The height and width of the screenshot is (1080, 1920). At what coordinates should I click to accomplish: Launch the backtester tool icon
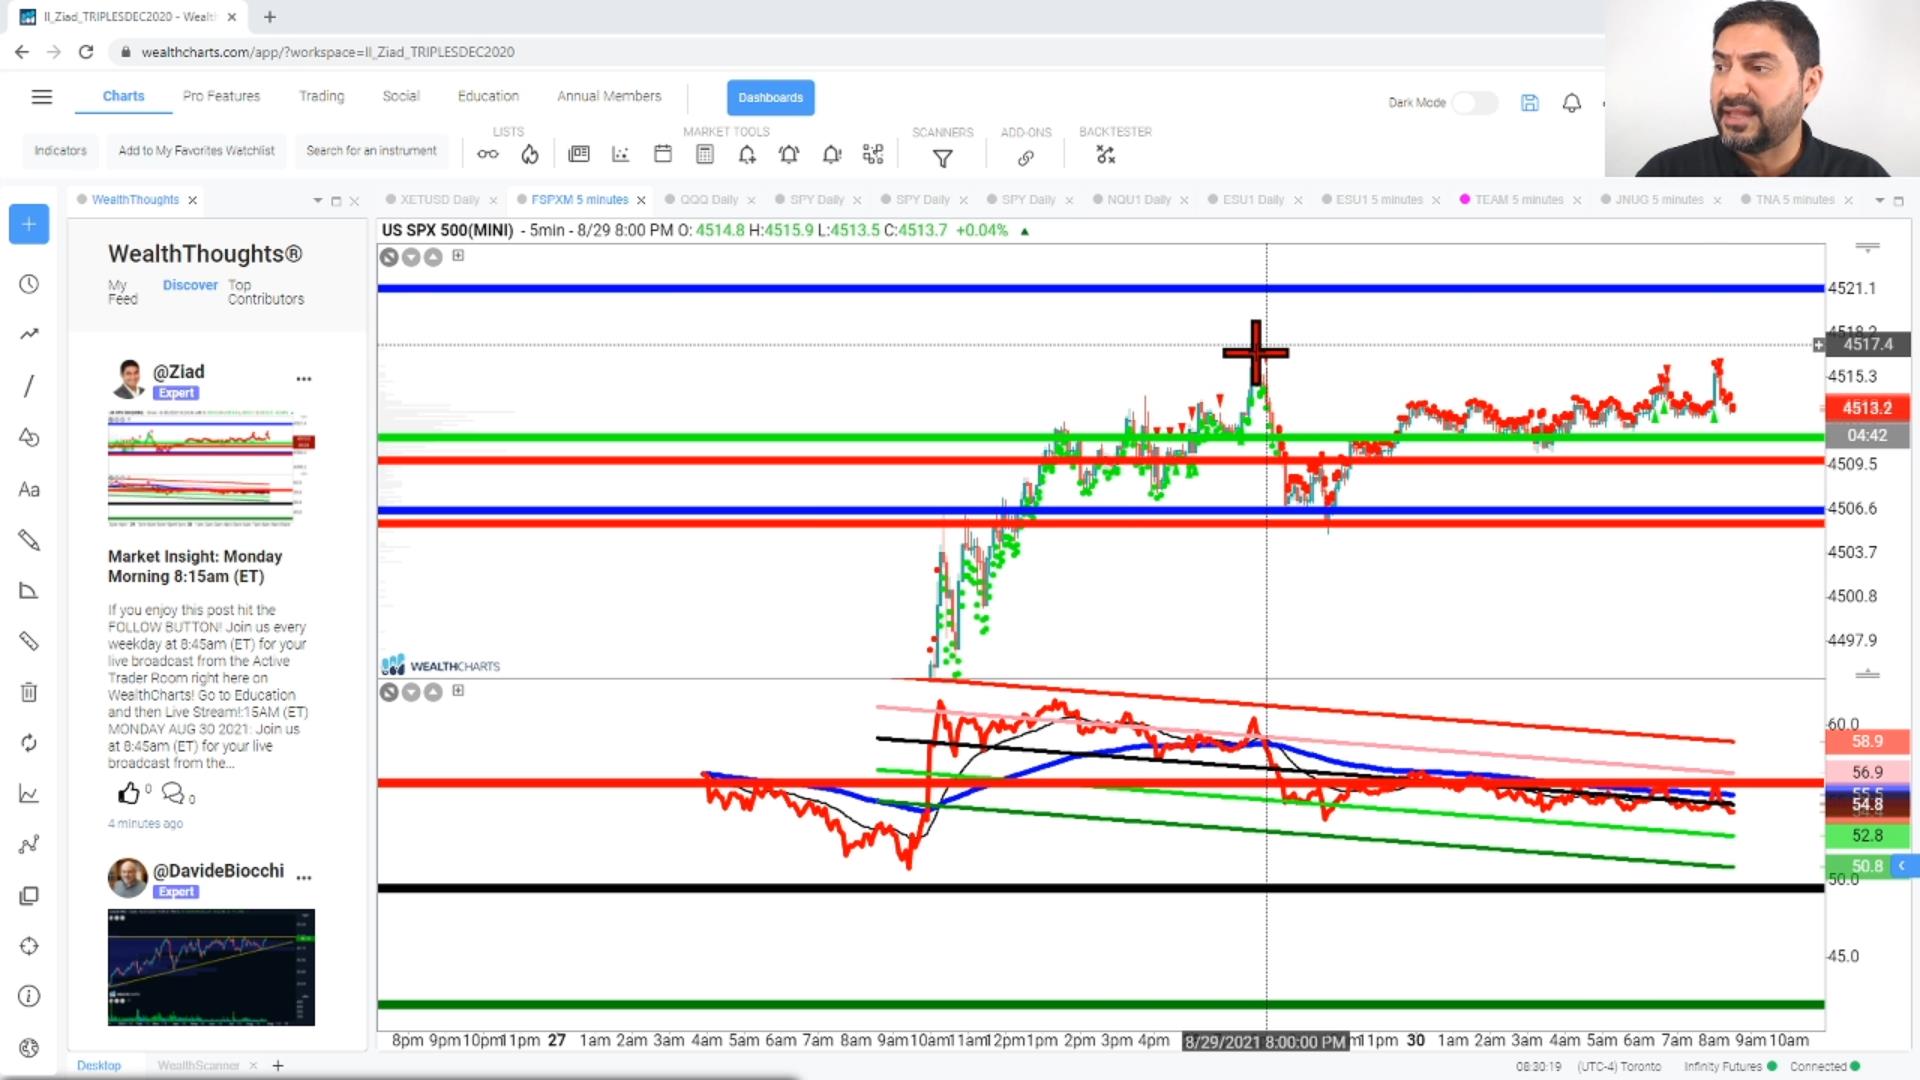1105,155
